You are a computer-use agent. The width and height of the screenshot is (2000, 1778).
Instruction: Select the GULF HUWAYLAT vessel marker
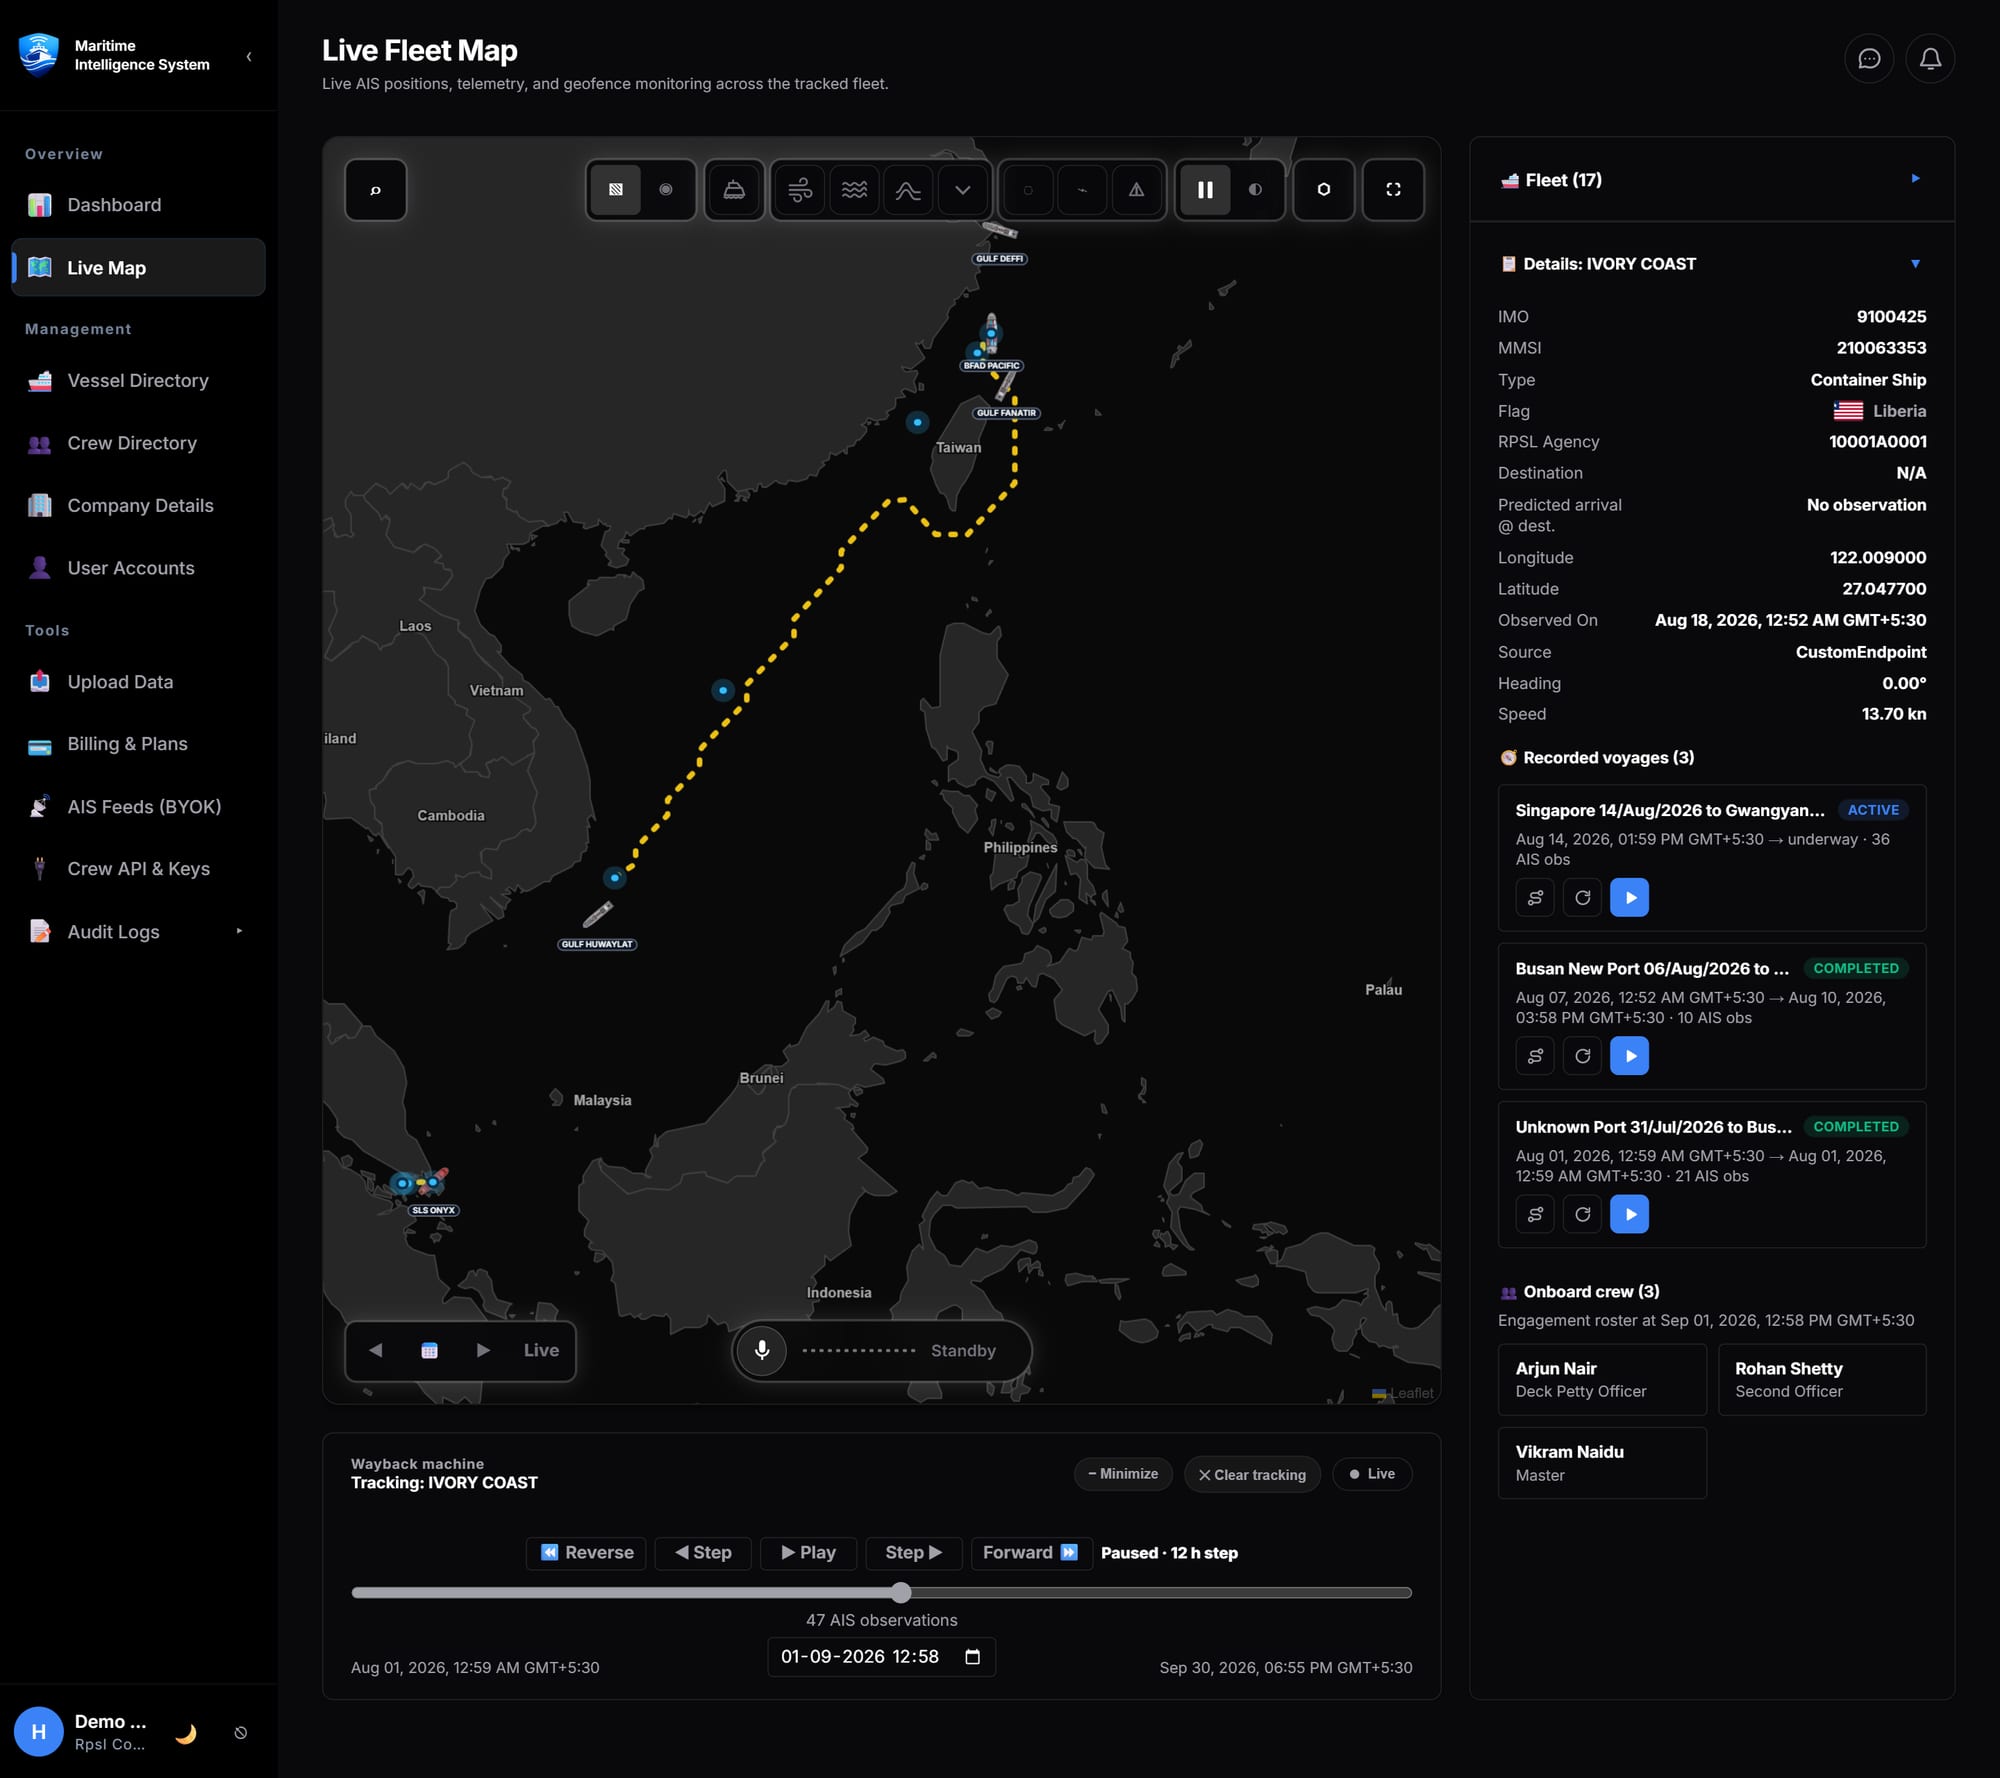[x=597, y=914]
